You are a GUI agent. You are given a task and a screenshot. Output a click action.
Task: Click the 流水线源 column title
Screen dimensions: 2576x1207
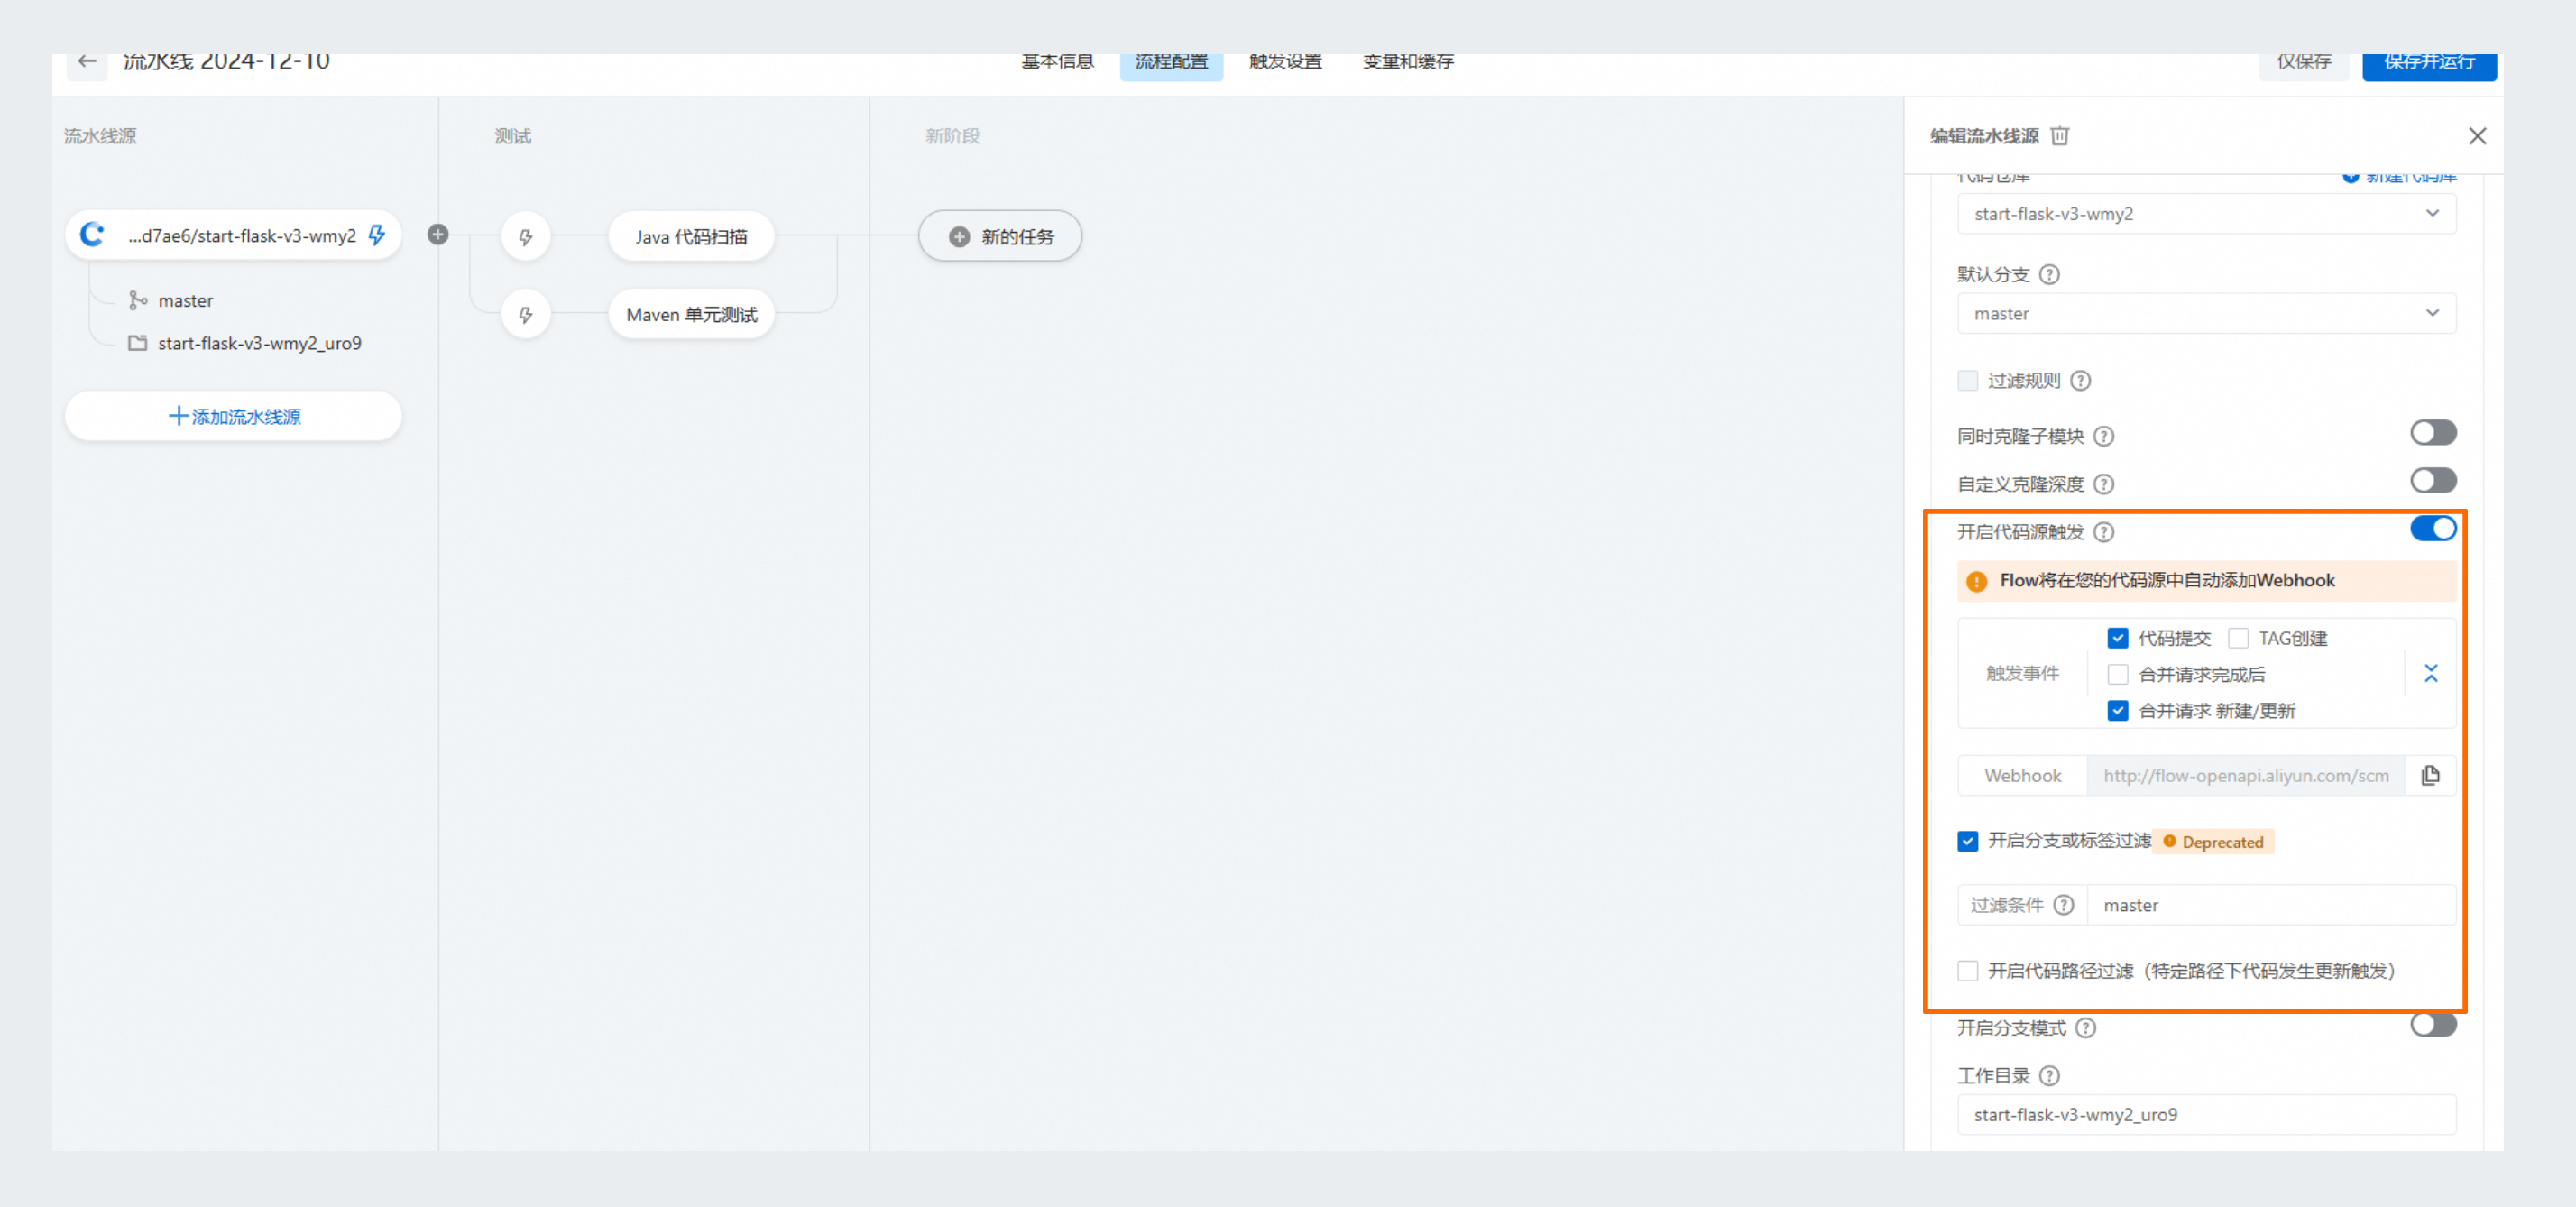(x=100, y=135)
